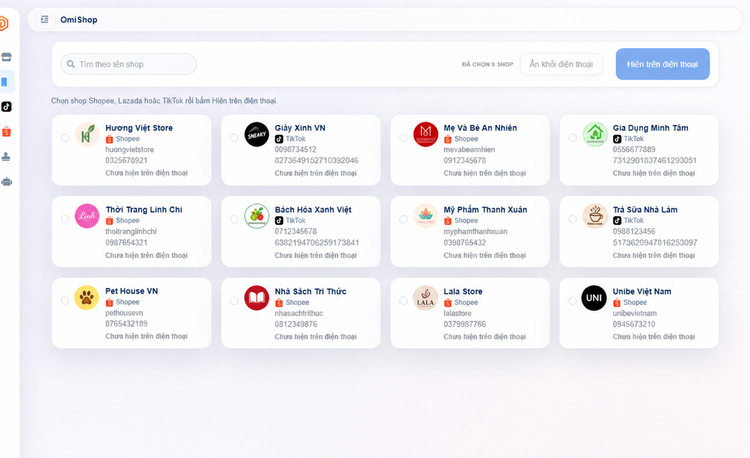Select Mỹ Phẩm Thanh Xuân radio button
This screenshot has height=458, width=750.
403,219
